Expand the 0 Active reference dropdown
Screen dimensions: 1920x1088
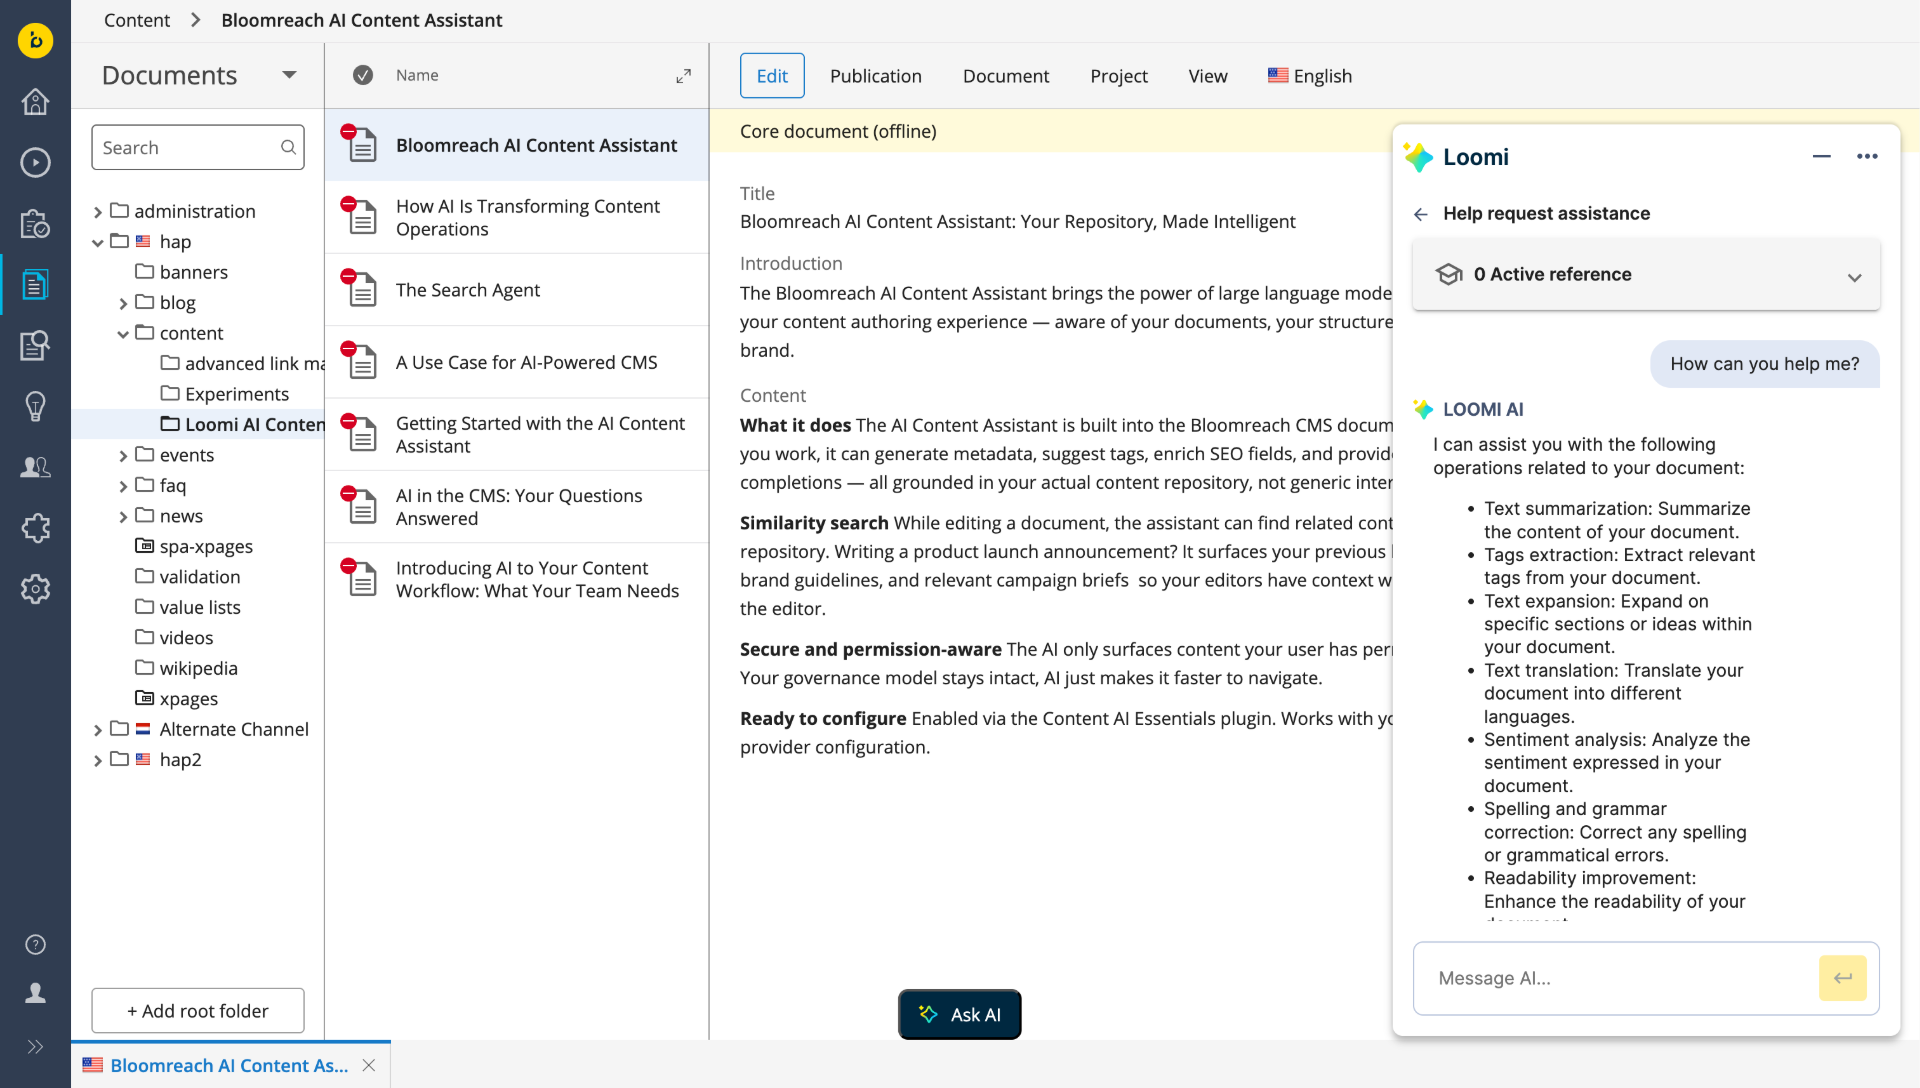1854,277
